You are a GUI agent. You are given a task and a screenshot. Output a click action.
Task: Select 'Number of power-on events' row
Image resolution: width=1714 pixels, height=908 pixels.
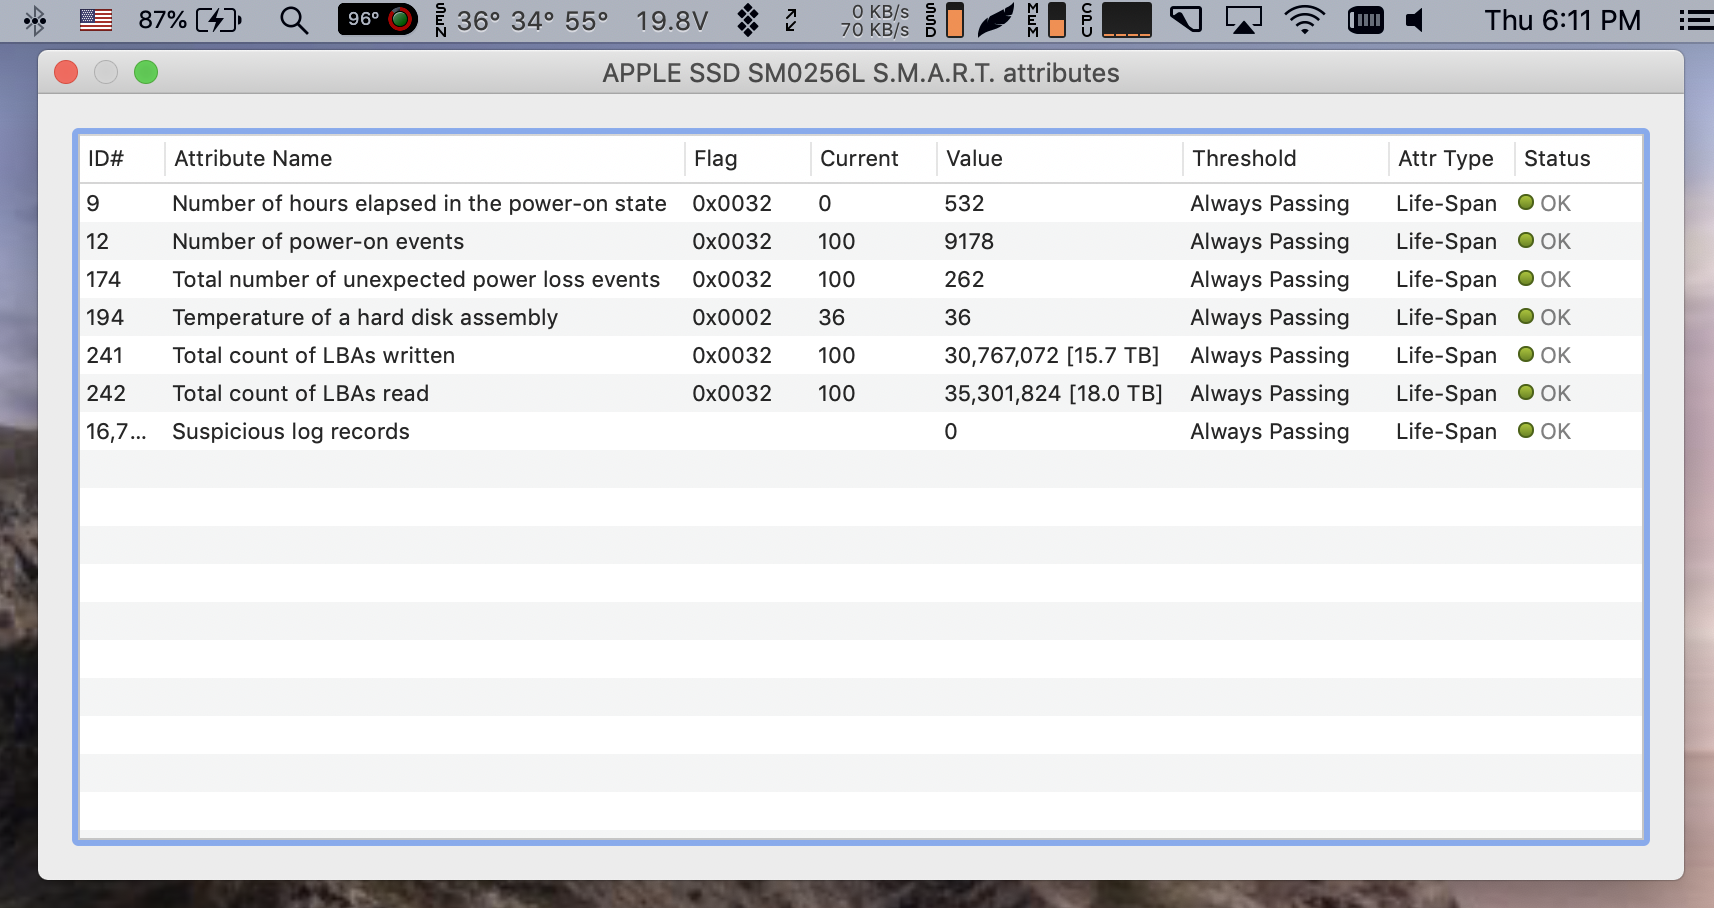tap(860, 241)
